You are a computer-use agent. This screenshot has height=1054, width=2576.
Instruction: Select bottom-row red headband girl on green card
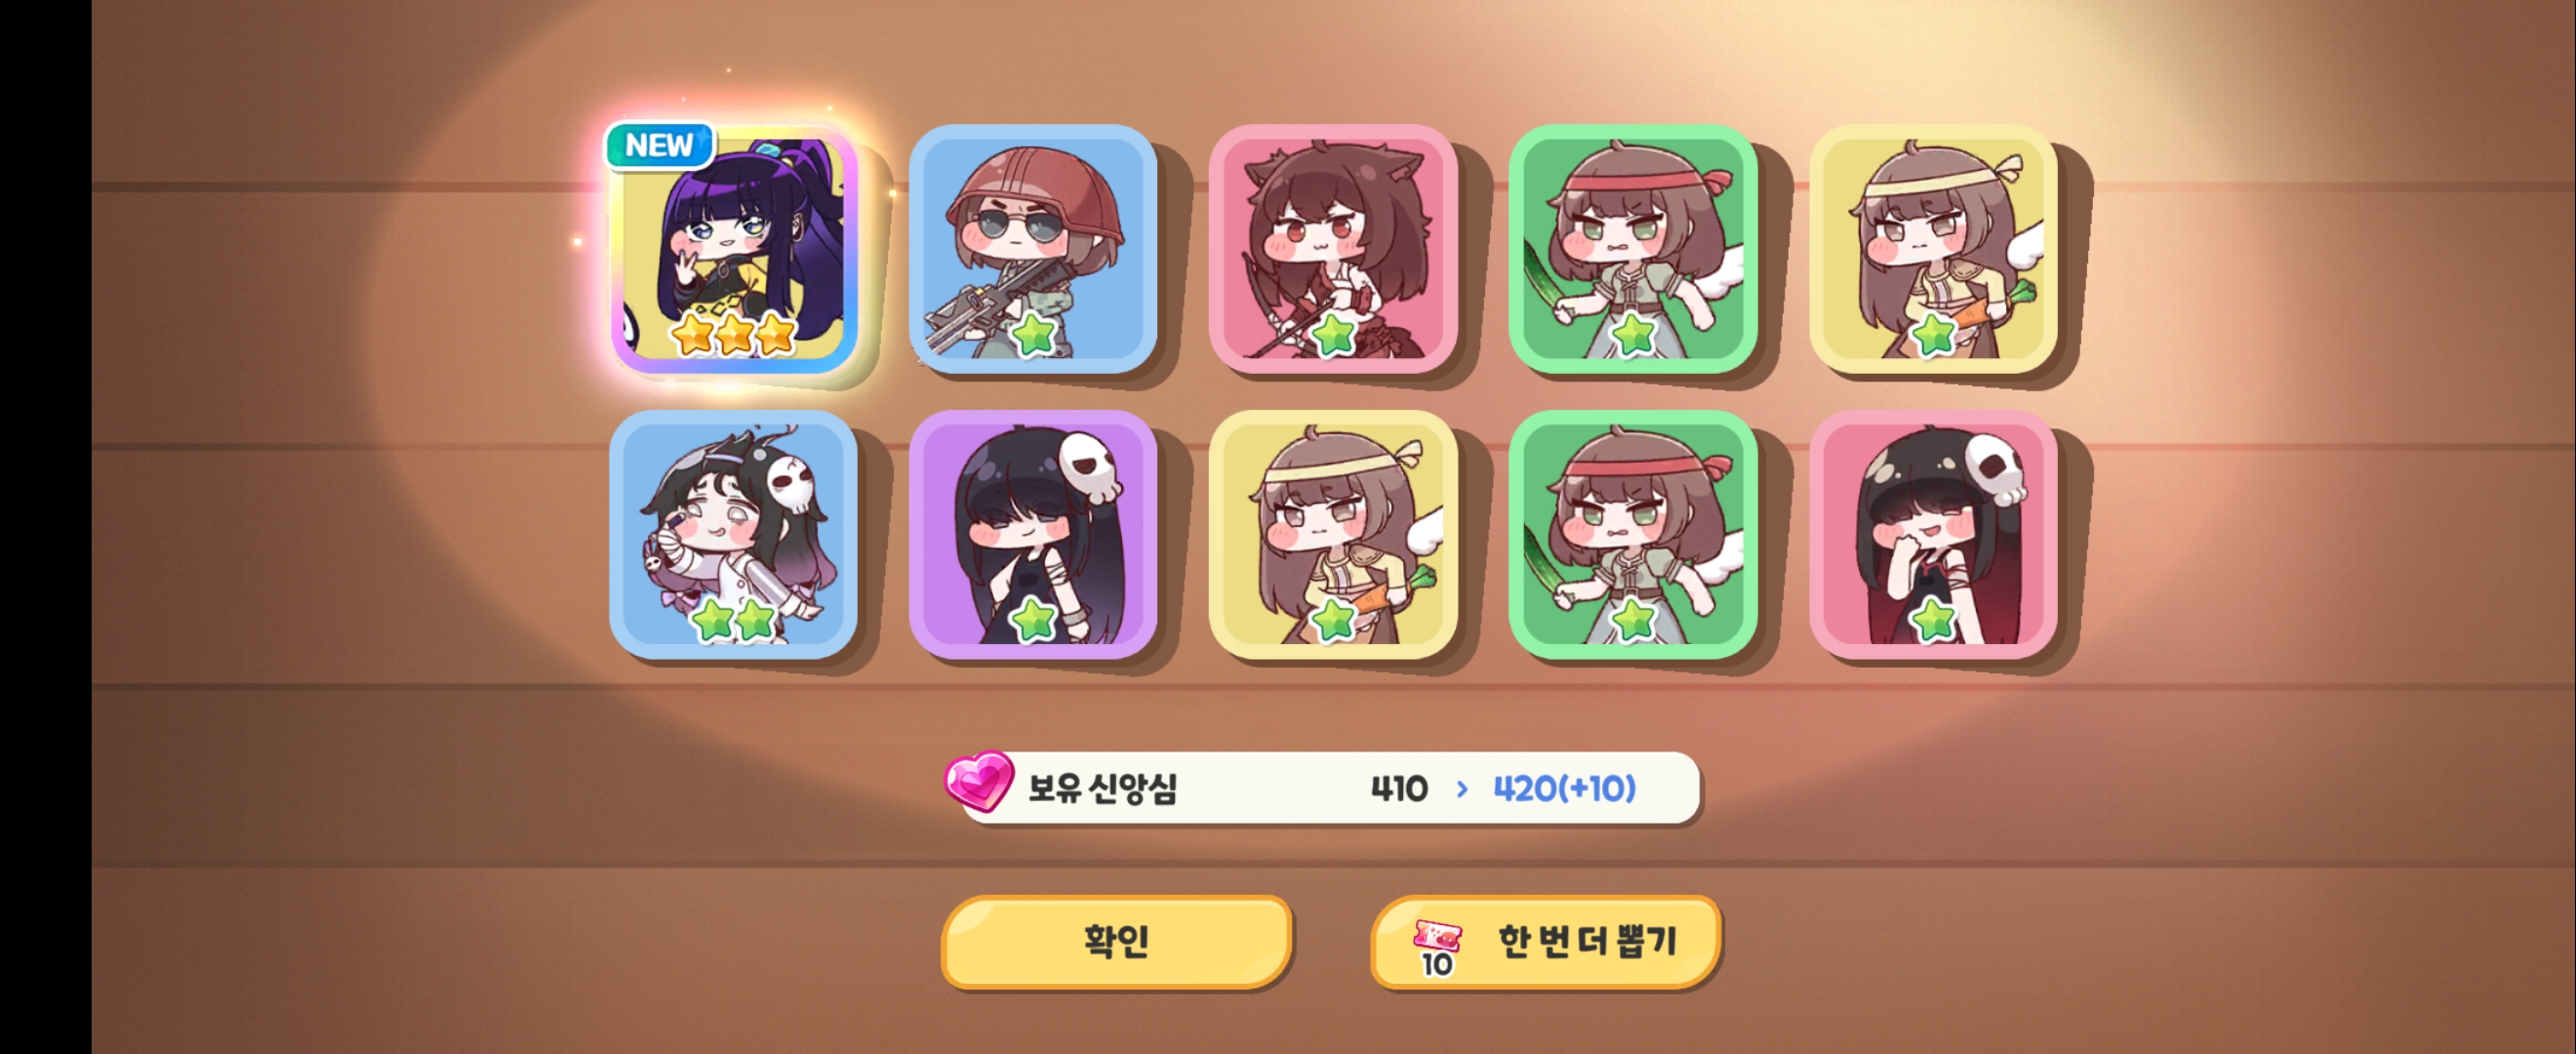click(1633, 534)
